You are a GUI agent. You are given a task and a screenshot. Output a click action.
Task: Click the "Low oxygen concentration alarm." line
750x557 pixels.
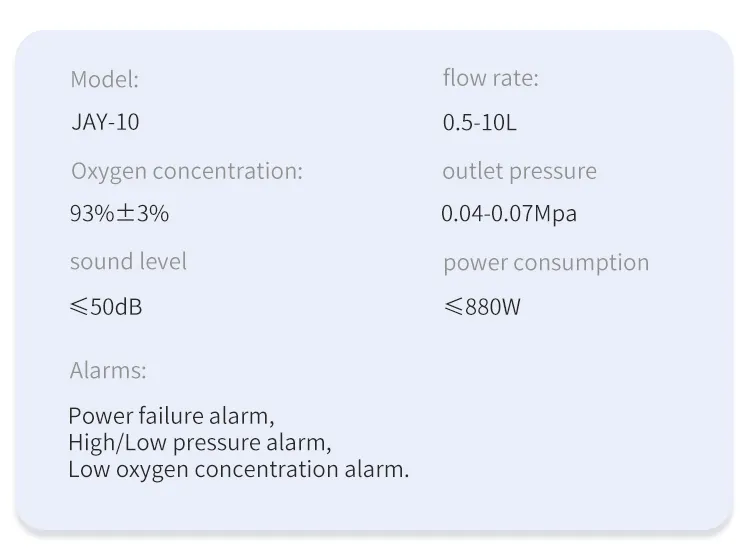(239, 469)
